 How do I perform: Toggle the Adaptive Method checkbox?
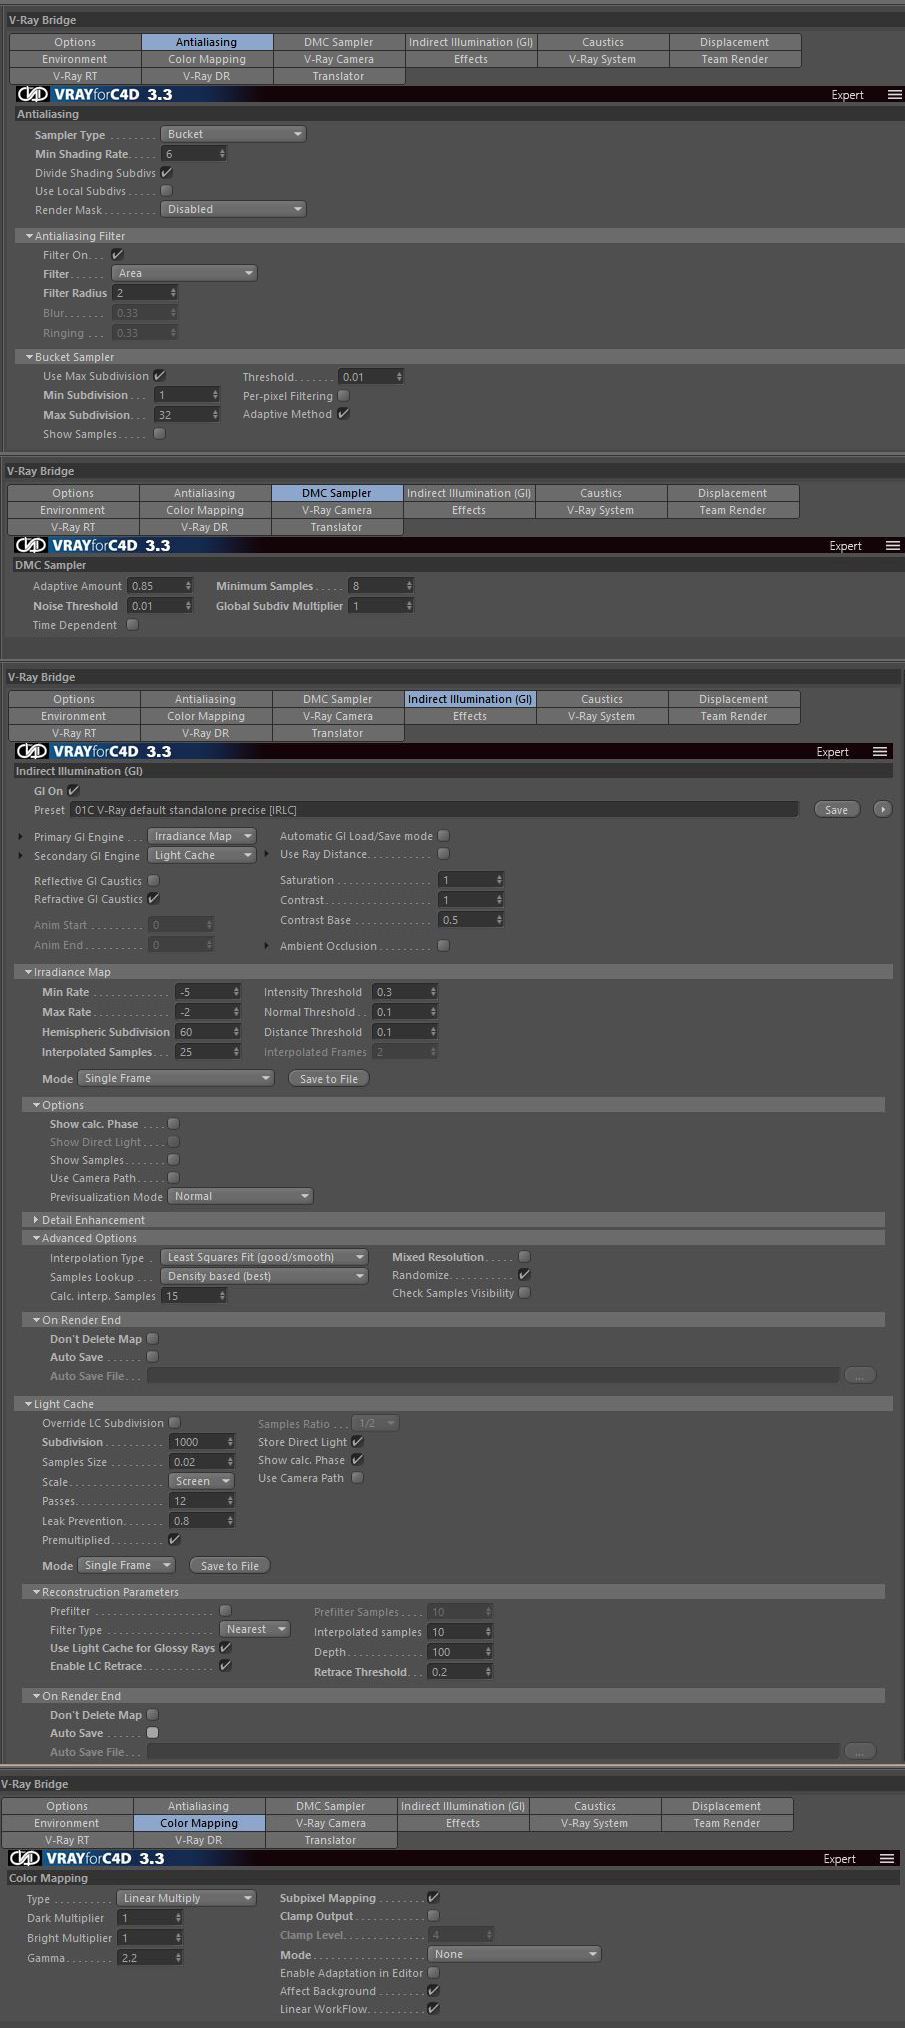[x=343, y=414]
